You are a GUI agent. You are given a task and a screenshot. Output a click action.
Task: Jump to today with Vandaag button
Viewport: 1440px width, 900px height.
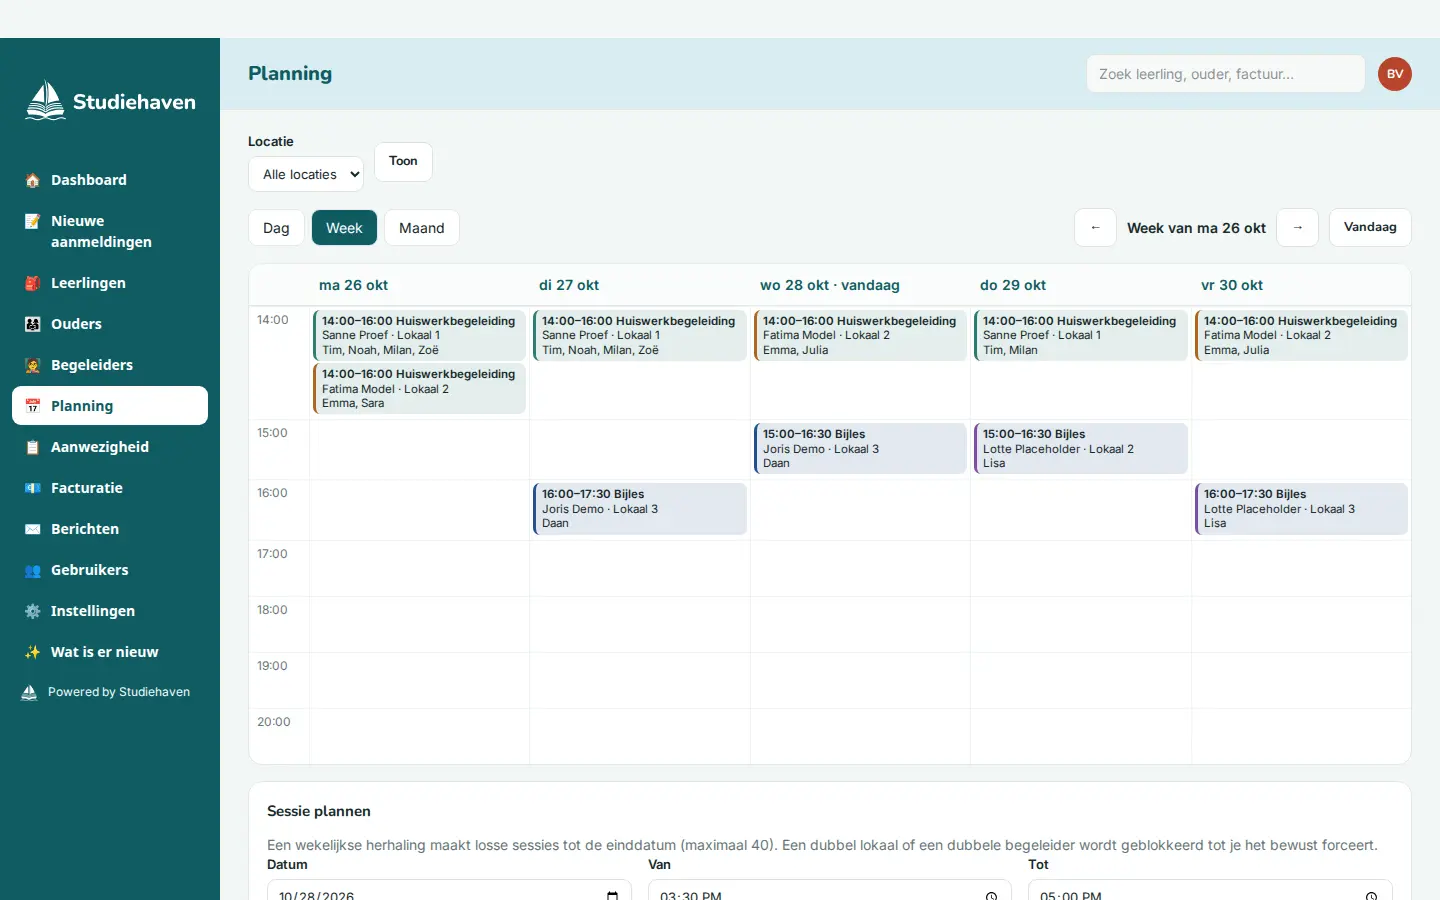tap(1370, 228)
